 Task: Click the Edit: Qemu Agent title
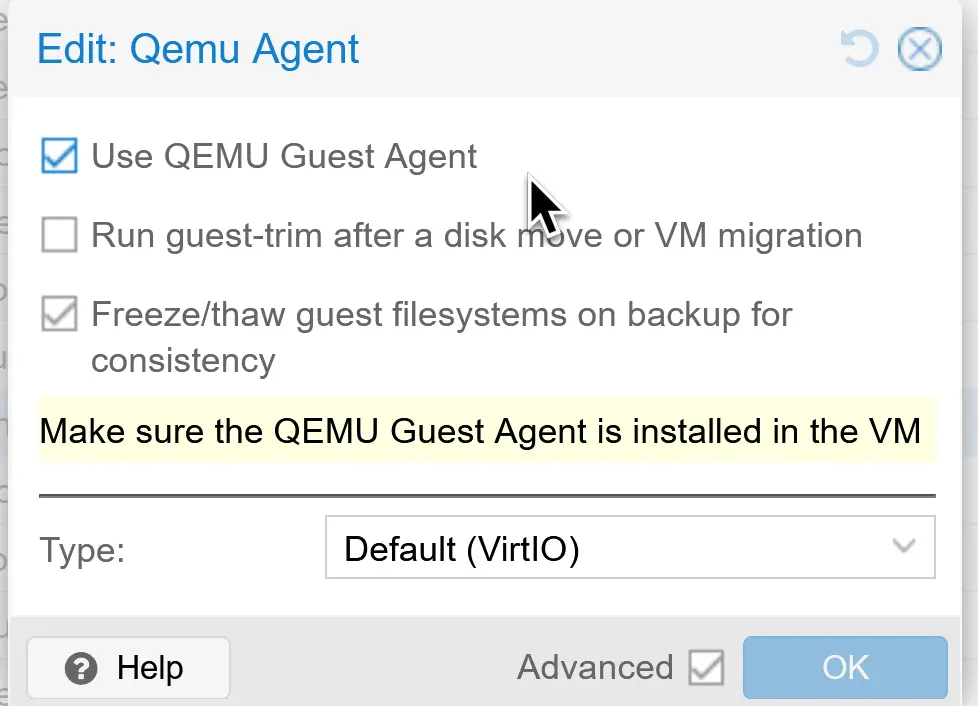point(197,48)
